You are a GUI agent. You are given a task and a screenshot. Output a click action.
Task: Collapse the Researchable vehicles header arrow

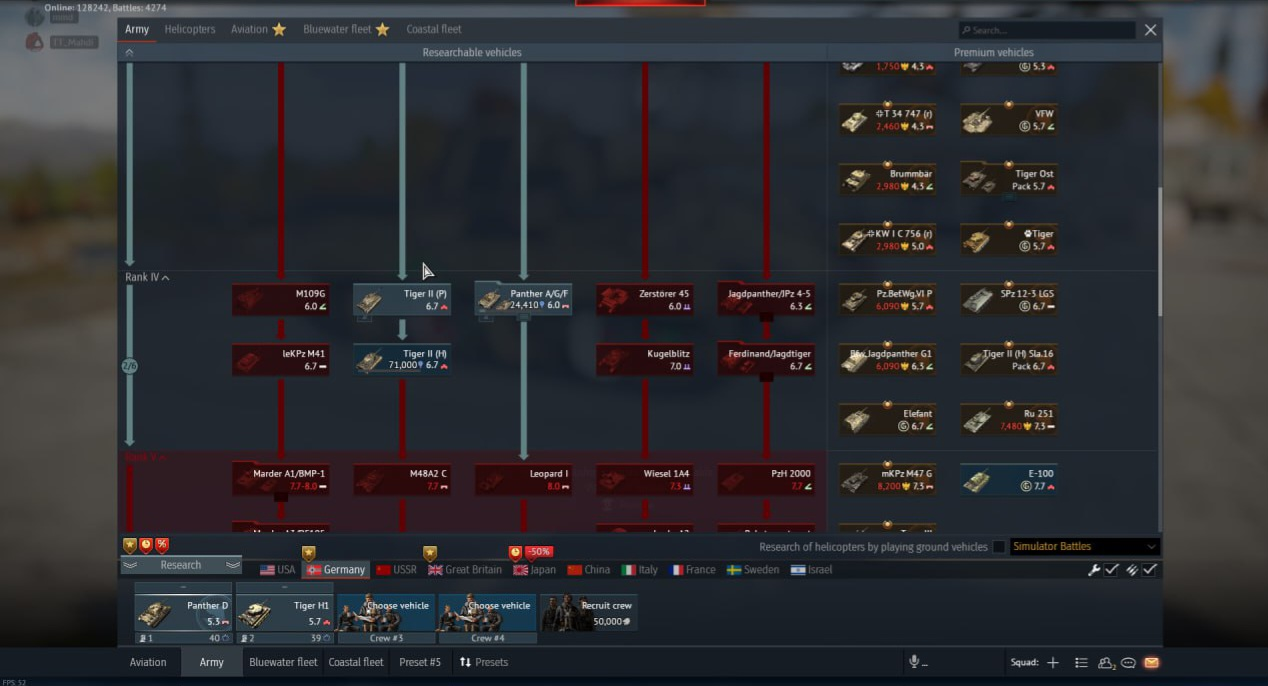(x=129, y=52)
